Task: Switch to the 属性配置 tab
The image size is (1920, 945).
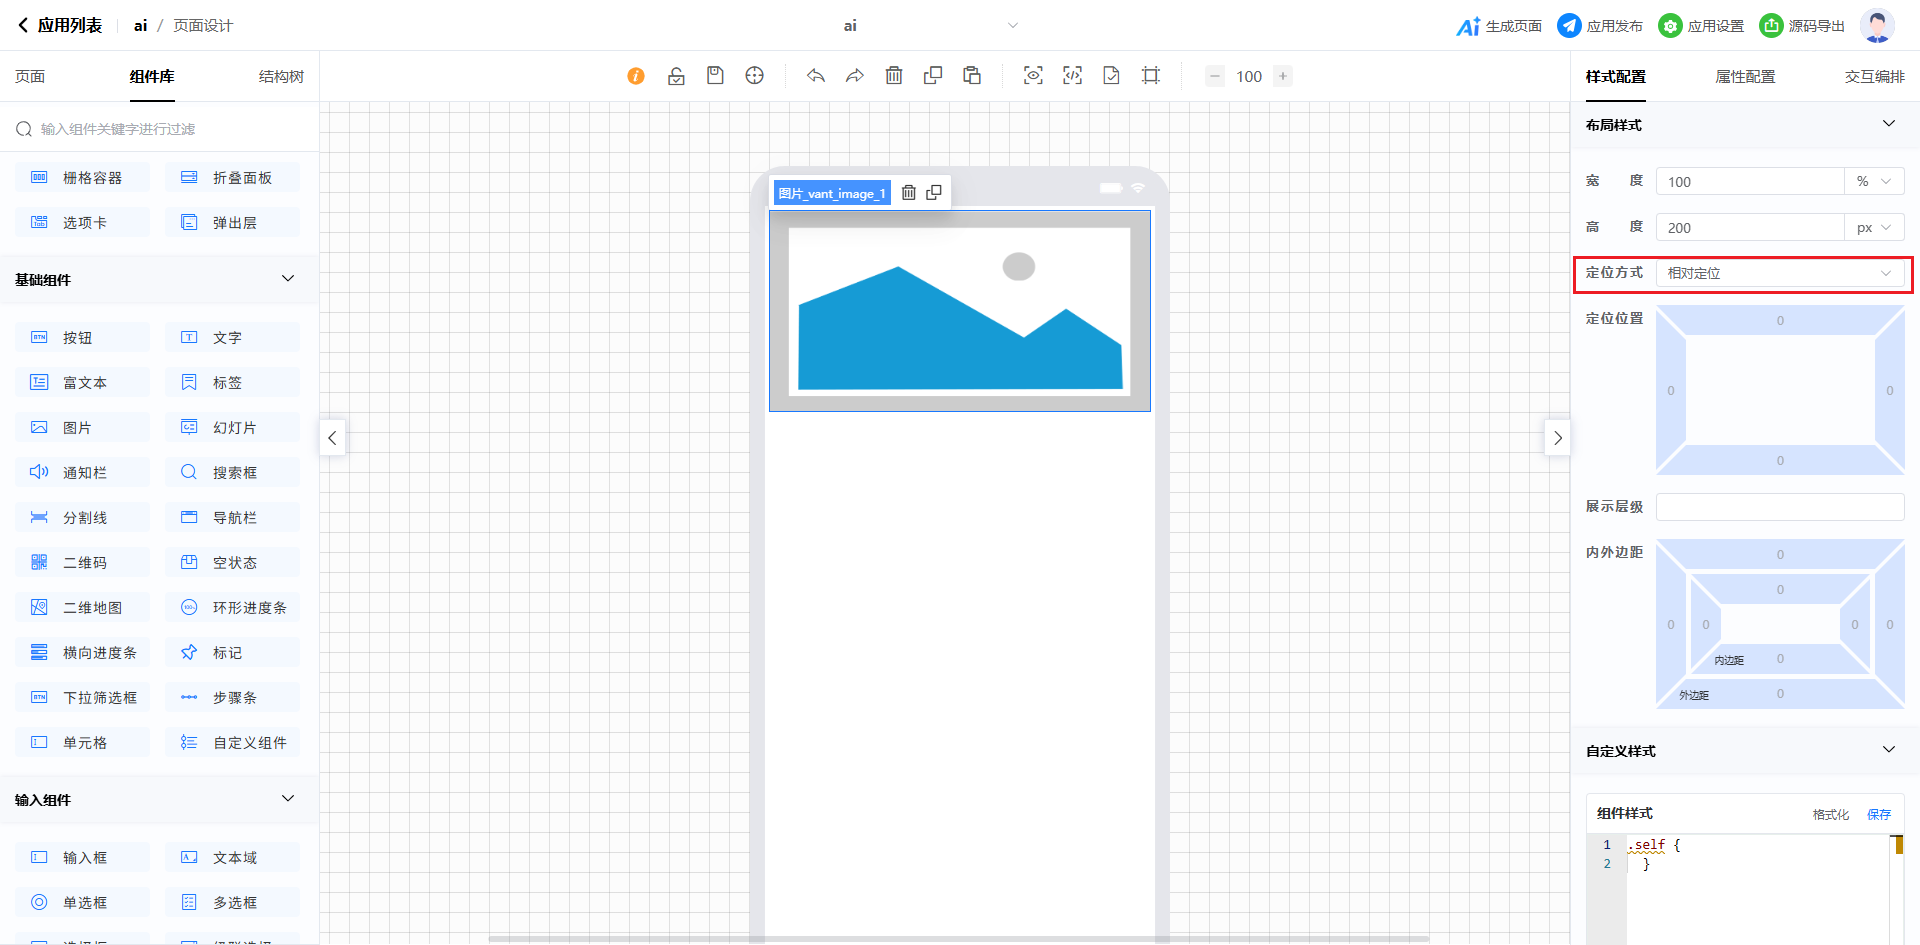Action: coord(1745,77)
